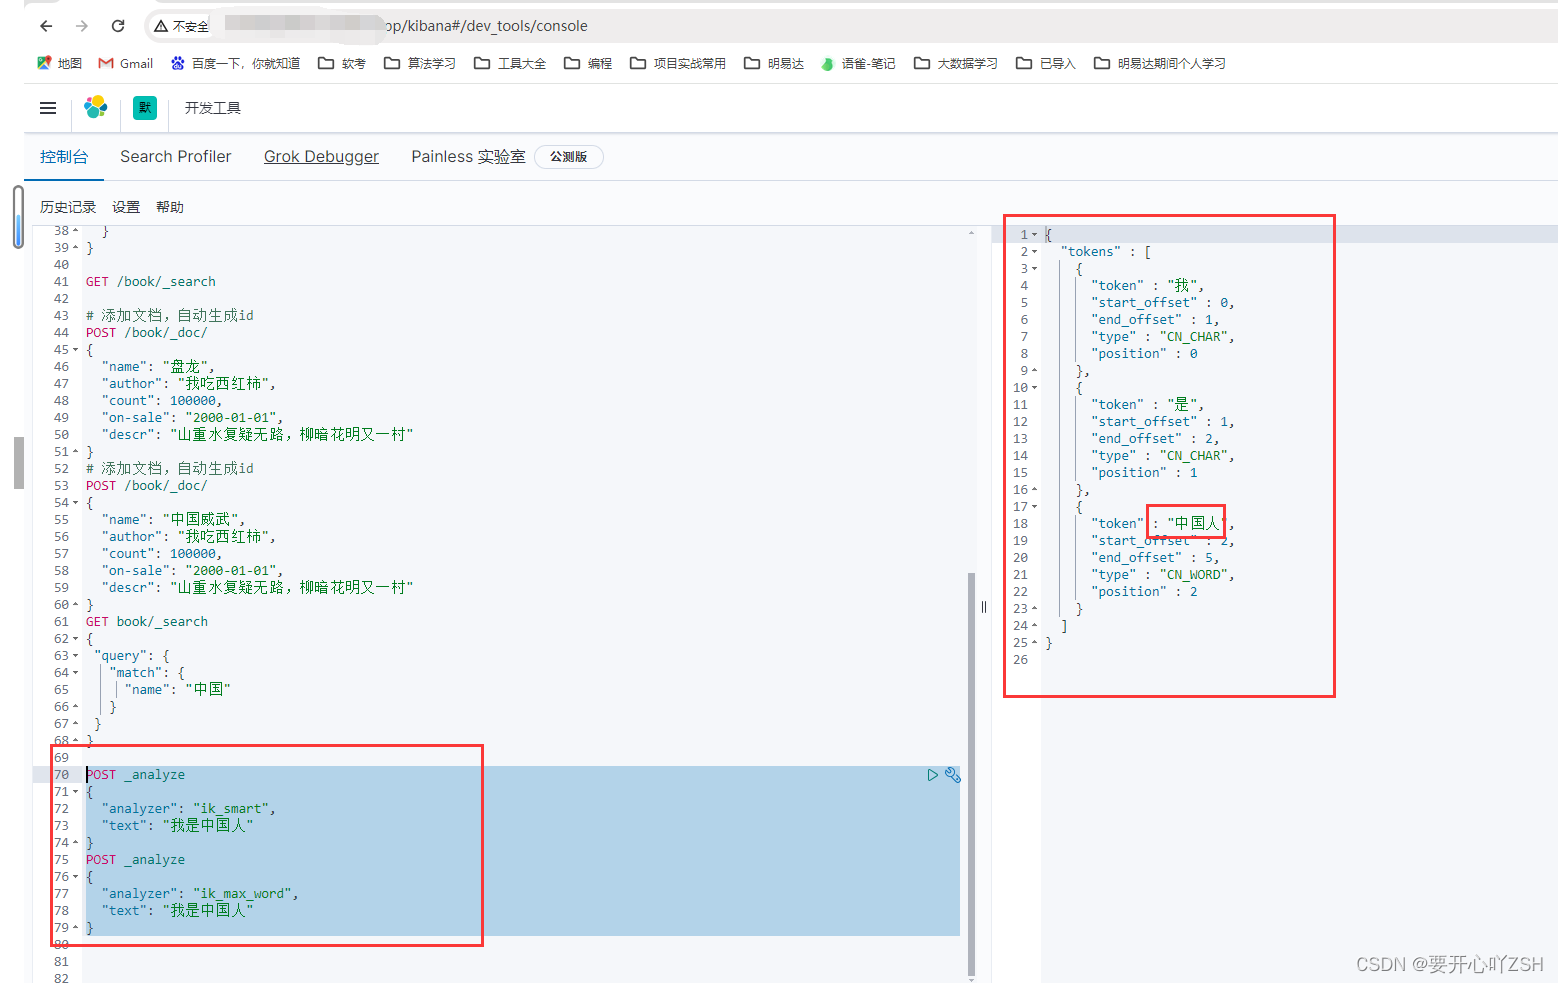This screenshot has width=1558, height=983.
Task: Collapse the "tokens" array fold arrow
Action: 1032,251
